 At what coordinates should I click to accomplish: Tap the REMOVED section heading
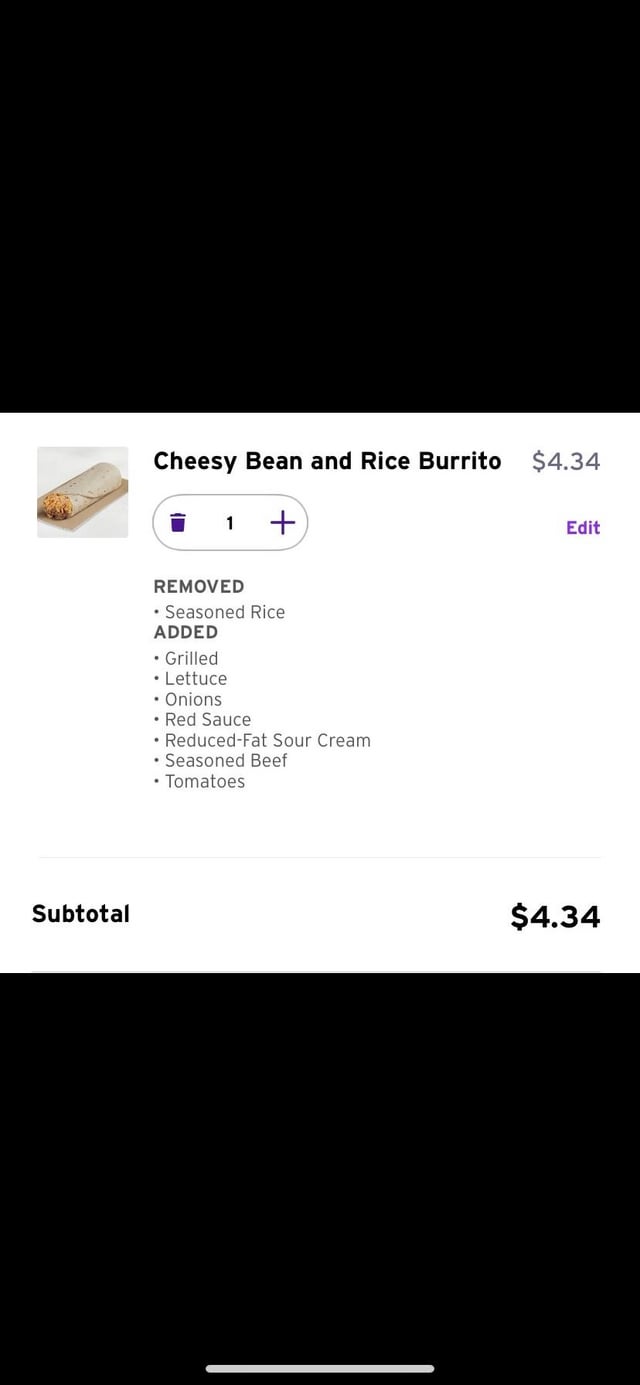(198, 586)
